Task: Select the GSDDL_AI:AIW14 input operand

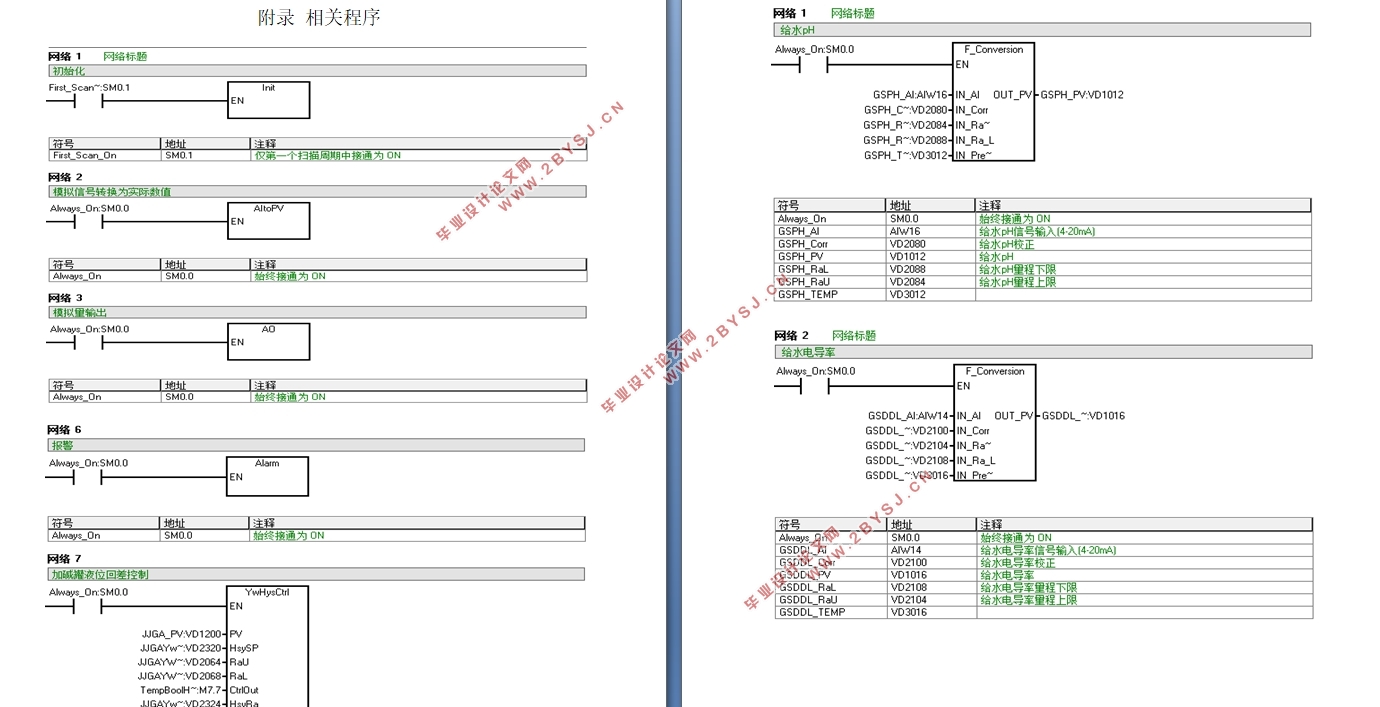Action: pyautogui.click(x=908, y=416)
